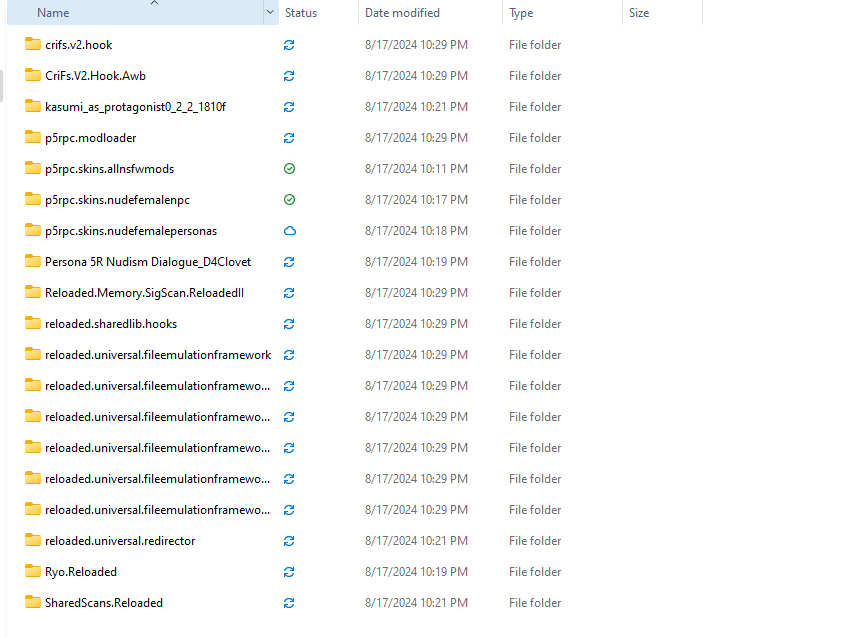Select the reloaded.sharedlib.hooks folder icon

[33, 323]
